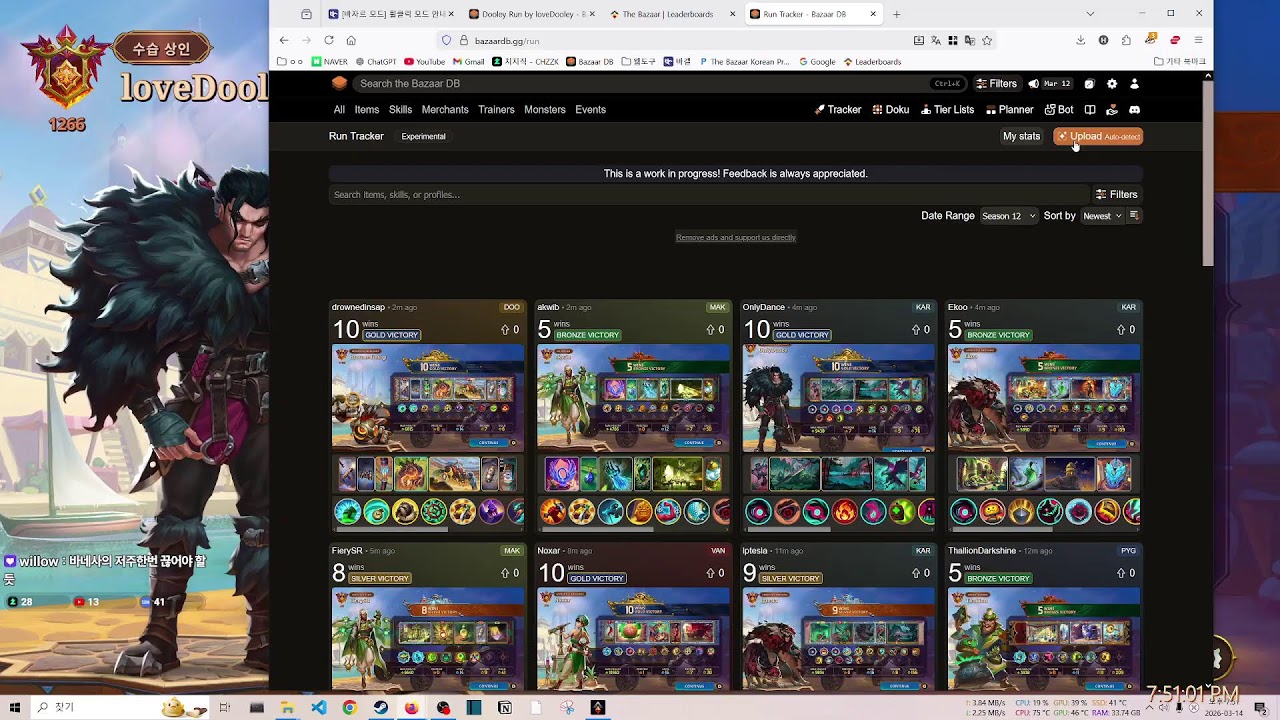Open the ThallionDarkshine profile name
The image size is (1280, 720).
982,551
